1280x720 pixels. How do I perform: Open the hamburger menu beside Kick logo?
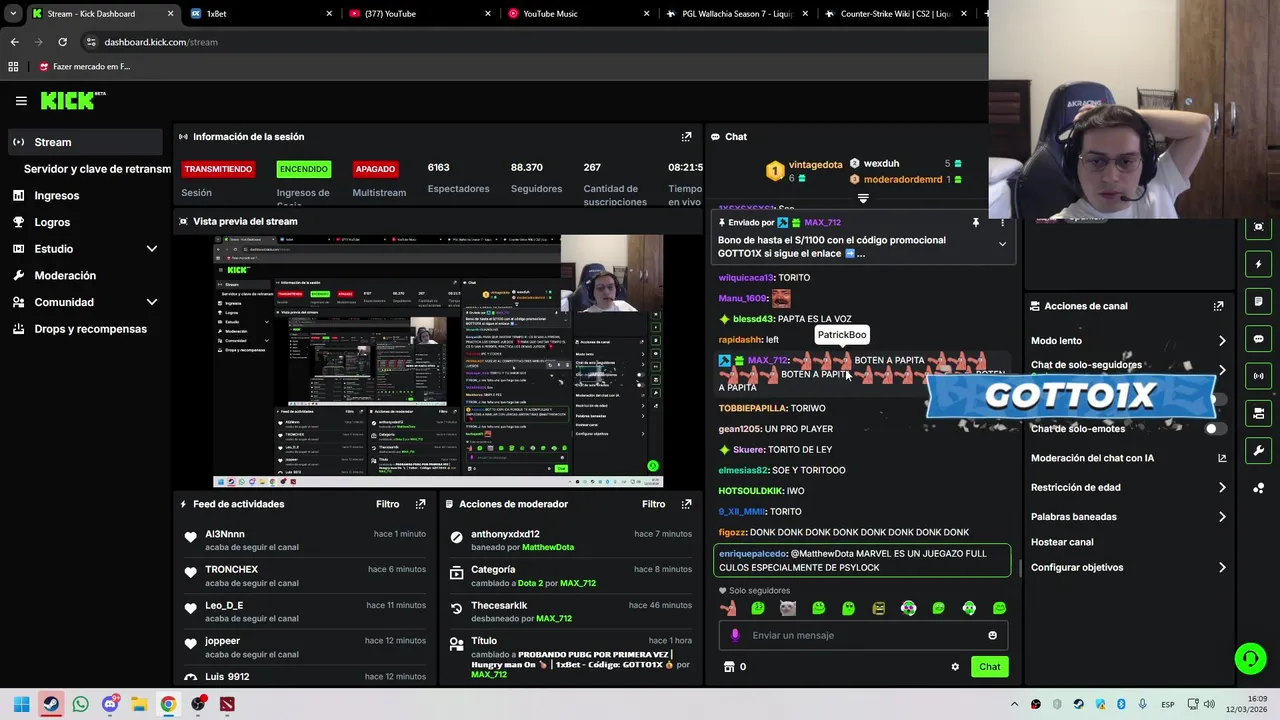click(x=21, y=100)
